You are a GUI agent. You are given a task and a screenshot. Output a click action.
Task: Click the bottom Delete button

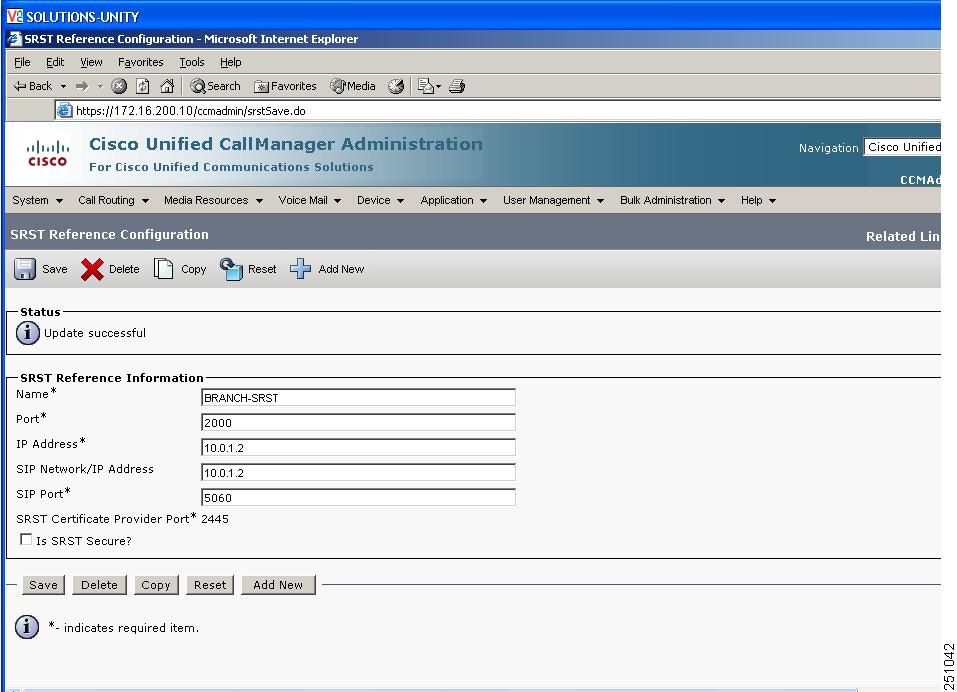99,585
